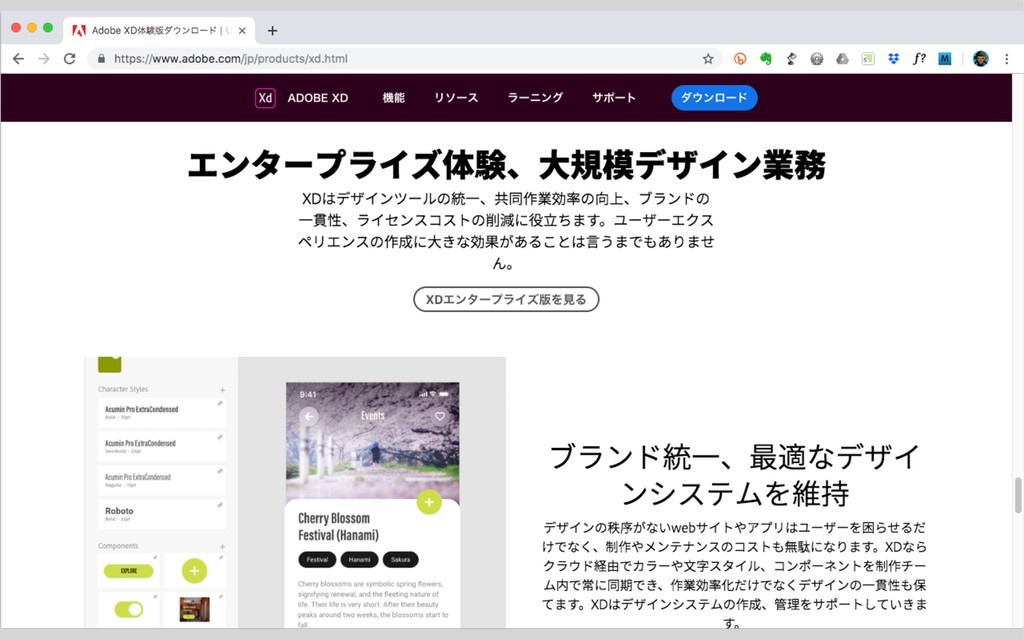Click the blue ダウンロード button
This screenshot has height=640, width=1024.
[x=714, y=98]
